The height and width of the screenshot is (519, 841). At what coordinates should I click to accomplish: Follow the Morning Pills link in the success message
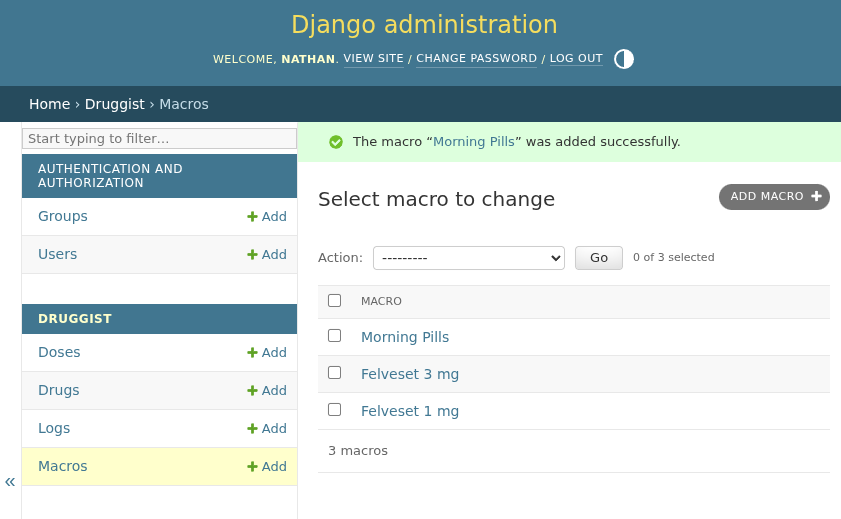pos(474,142)
